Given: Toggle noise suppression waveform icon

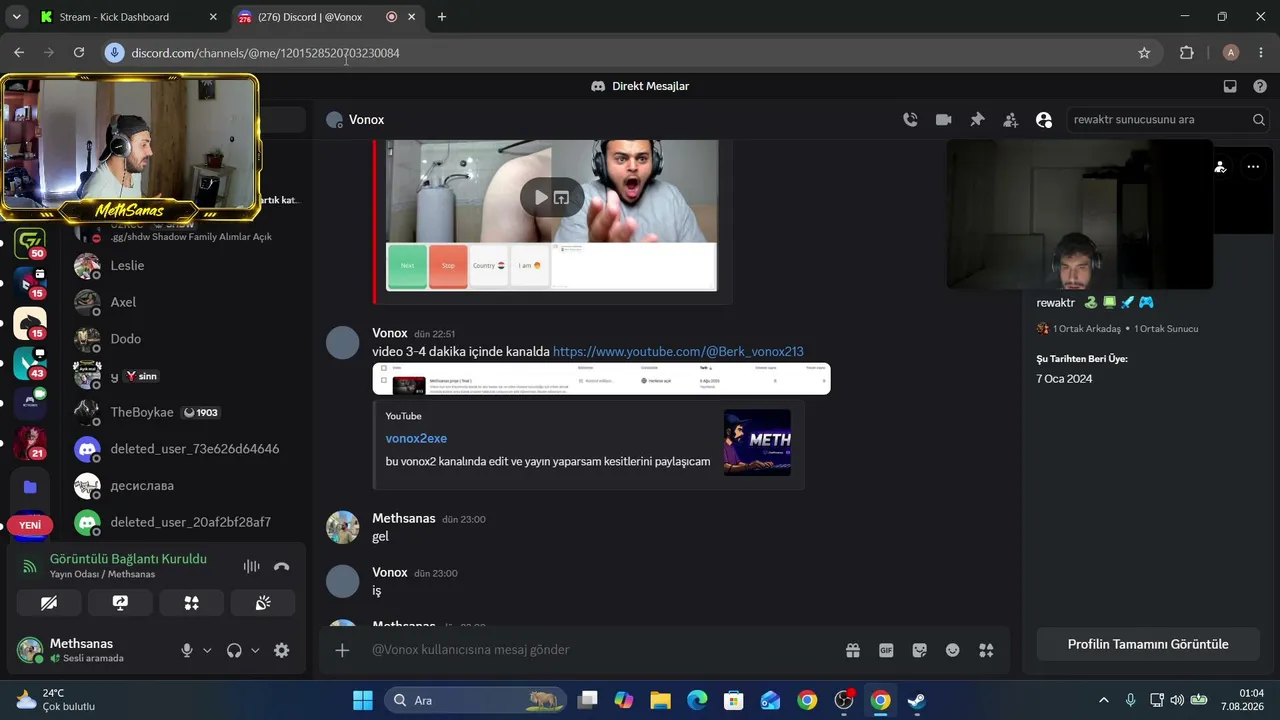Looking at the screenshot, I should point(251,566).
